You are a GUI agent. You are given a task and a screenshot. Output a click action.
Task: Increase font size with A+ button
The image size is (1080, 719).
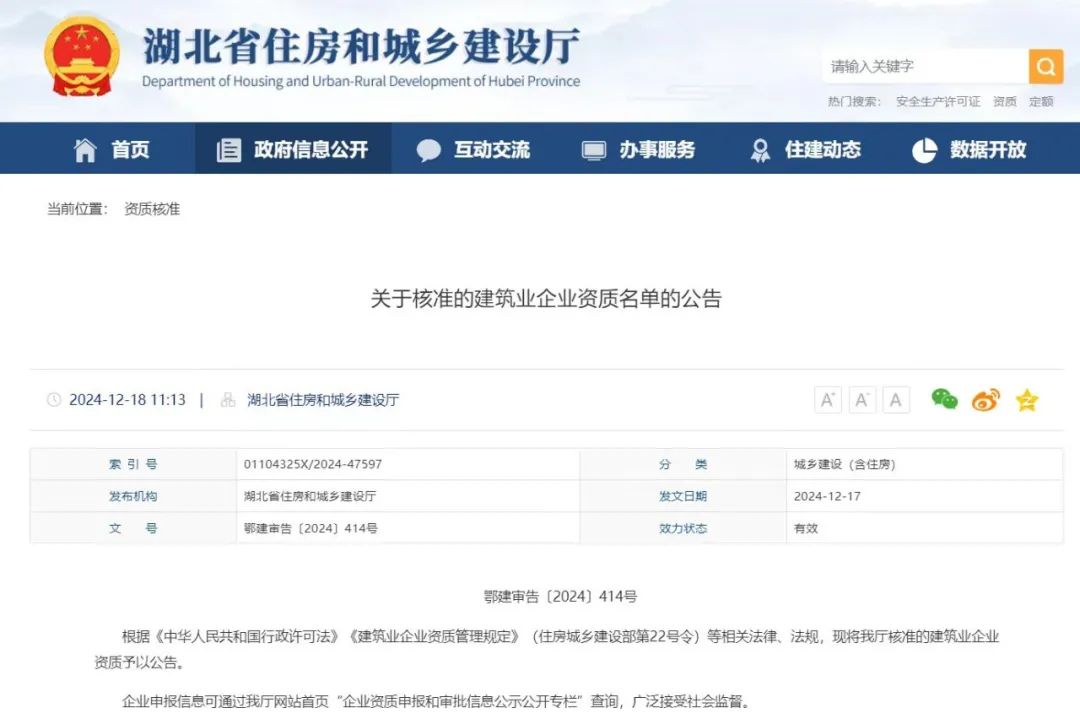click(828, 400)
